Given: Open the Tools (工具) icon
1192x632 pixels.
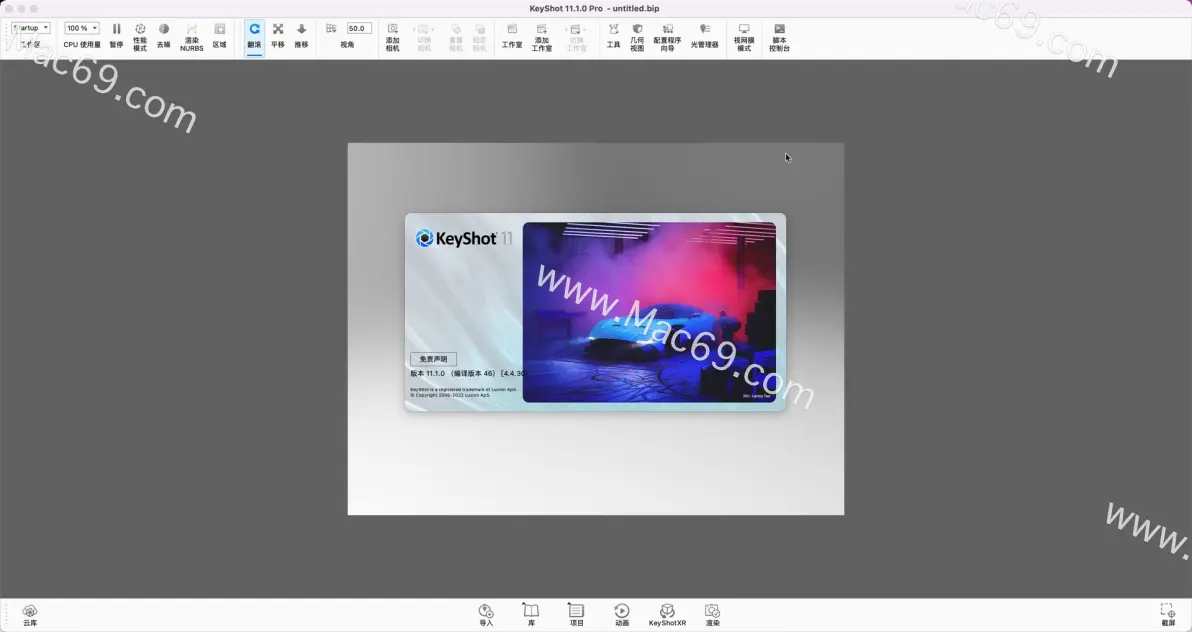Looking at the screenshot, I should (x=613, y=36).
